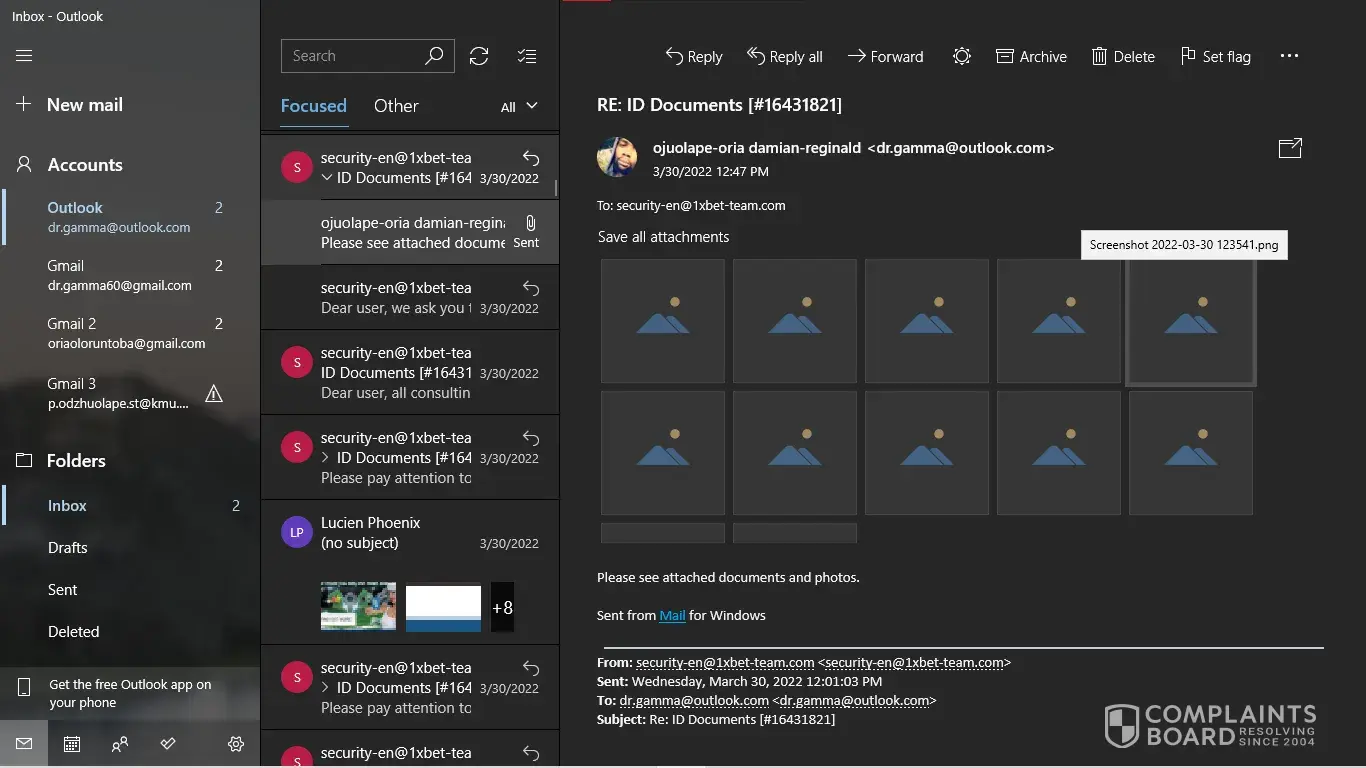Collapse the first ID Documents conversation thread
The image size is (1366, 768).
[327, 178]
